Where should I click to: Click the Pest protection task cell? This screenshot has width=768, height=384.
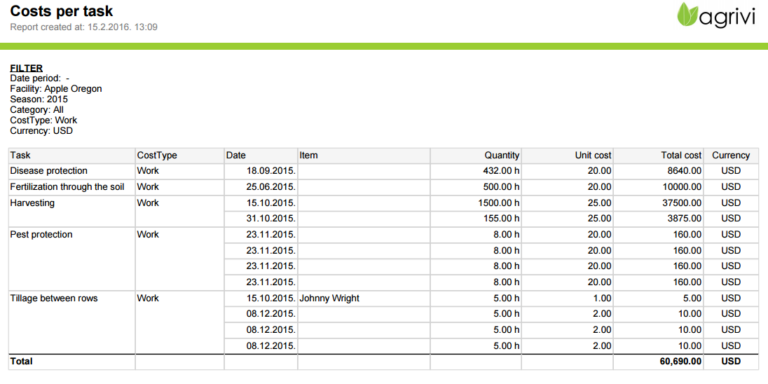pos(72,258)
